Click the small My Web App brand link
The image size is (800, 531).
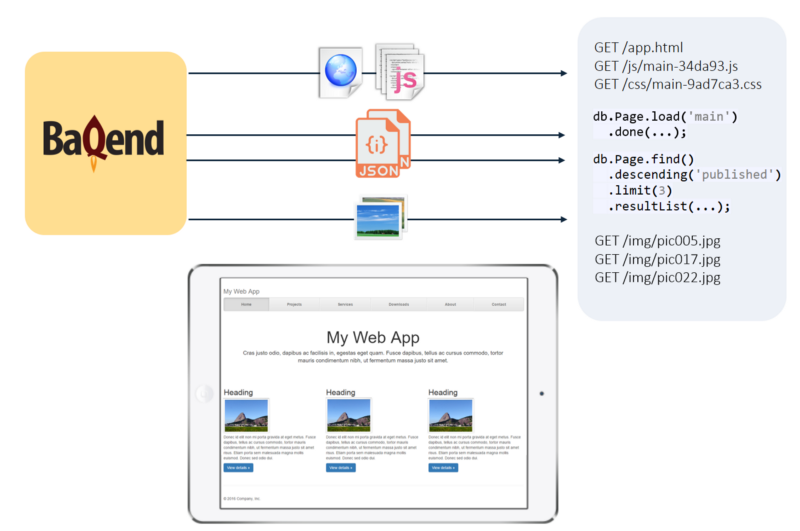click(x=241, y=291)
